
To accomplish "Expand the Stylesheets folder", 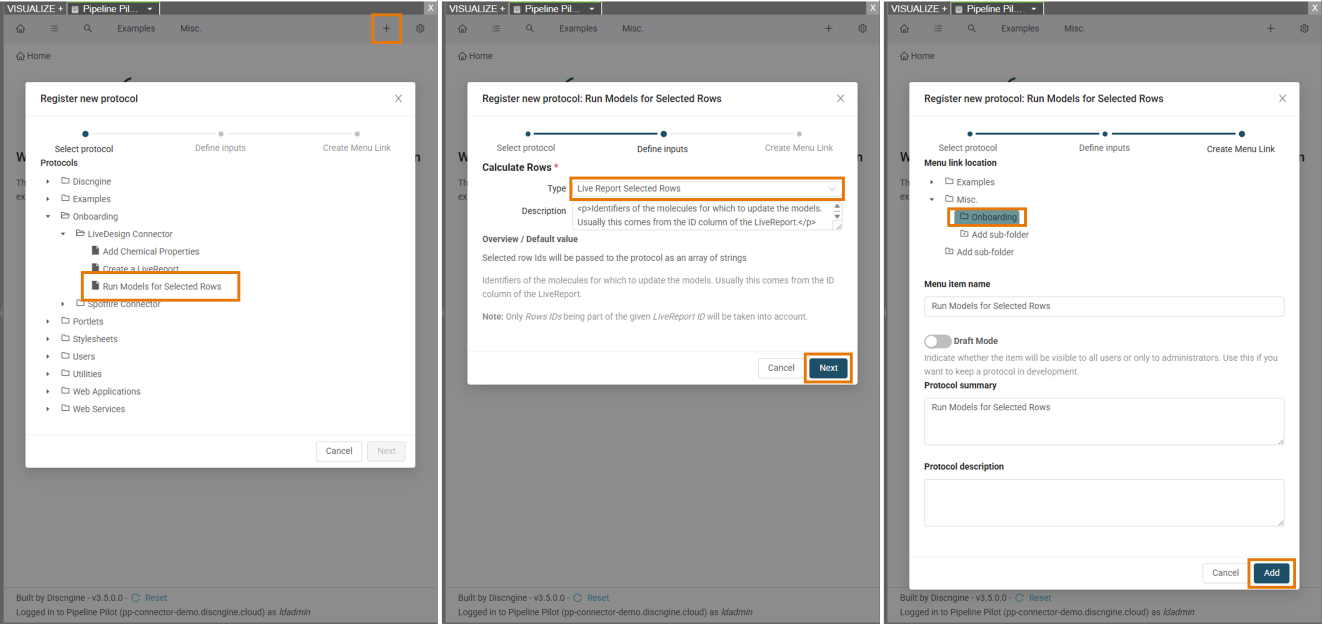I will [x=47, y=339].
